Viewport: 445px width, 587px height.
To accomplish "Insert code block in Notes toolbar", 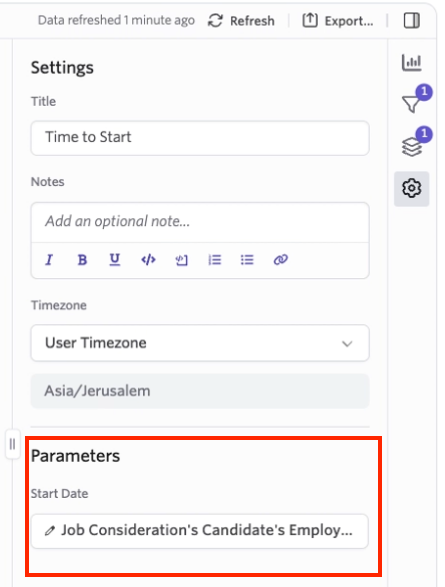I will [x=182, y=259].
